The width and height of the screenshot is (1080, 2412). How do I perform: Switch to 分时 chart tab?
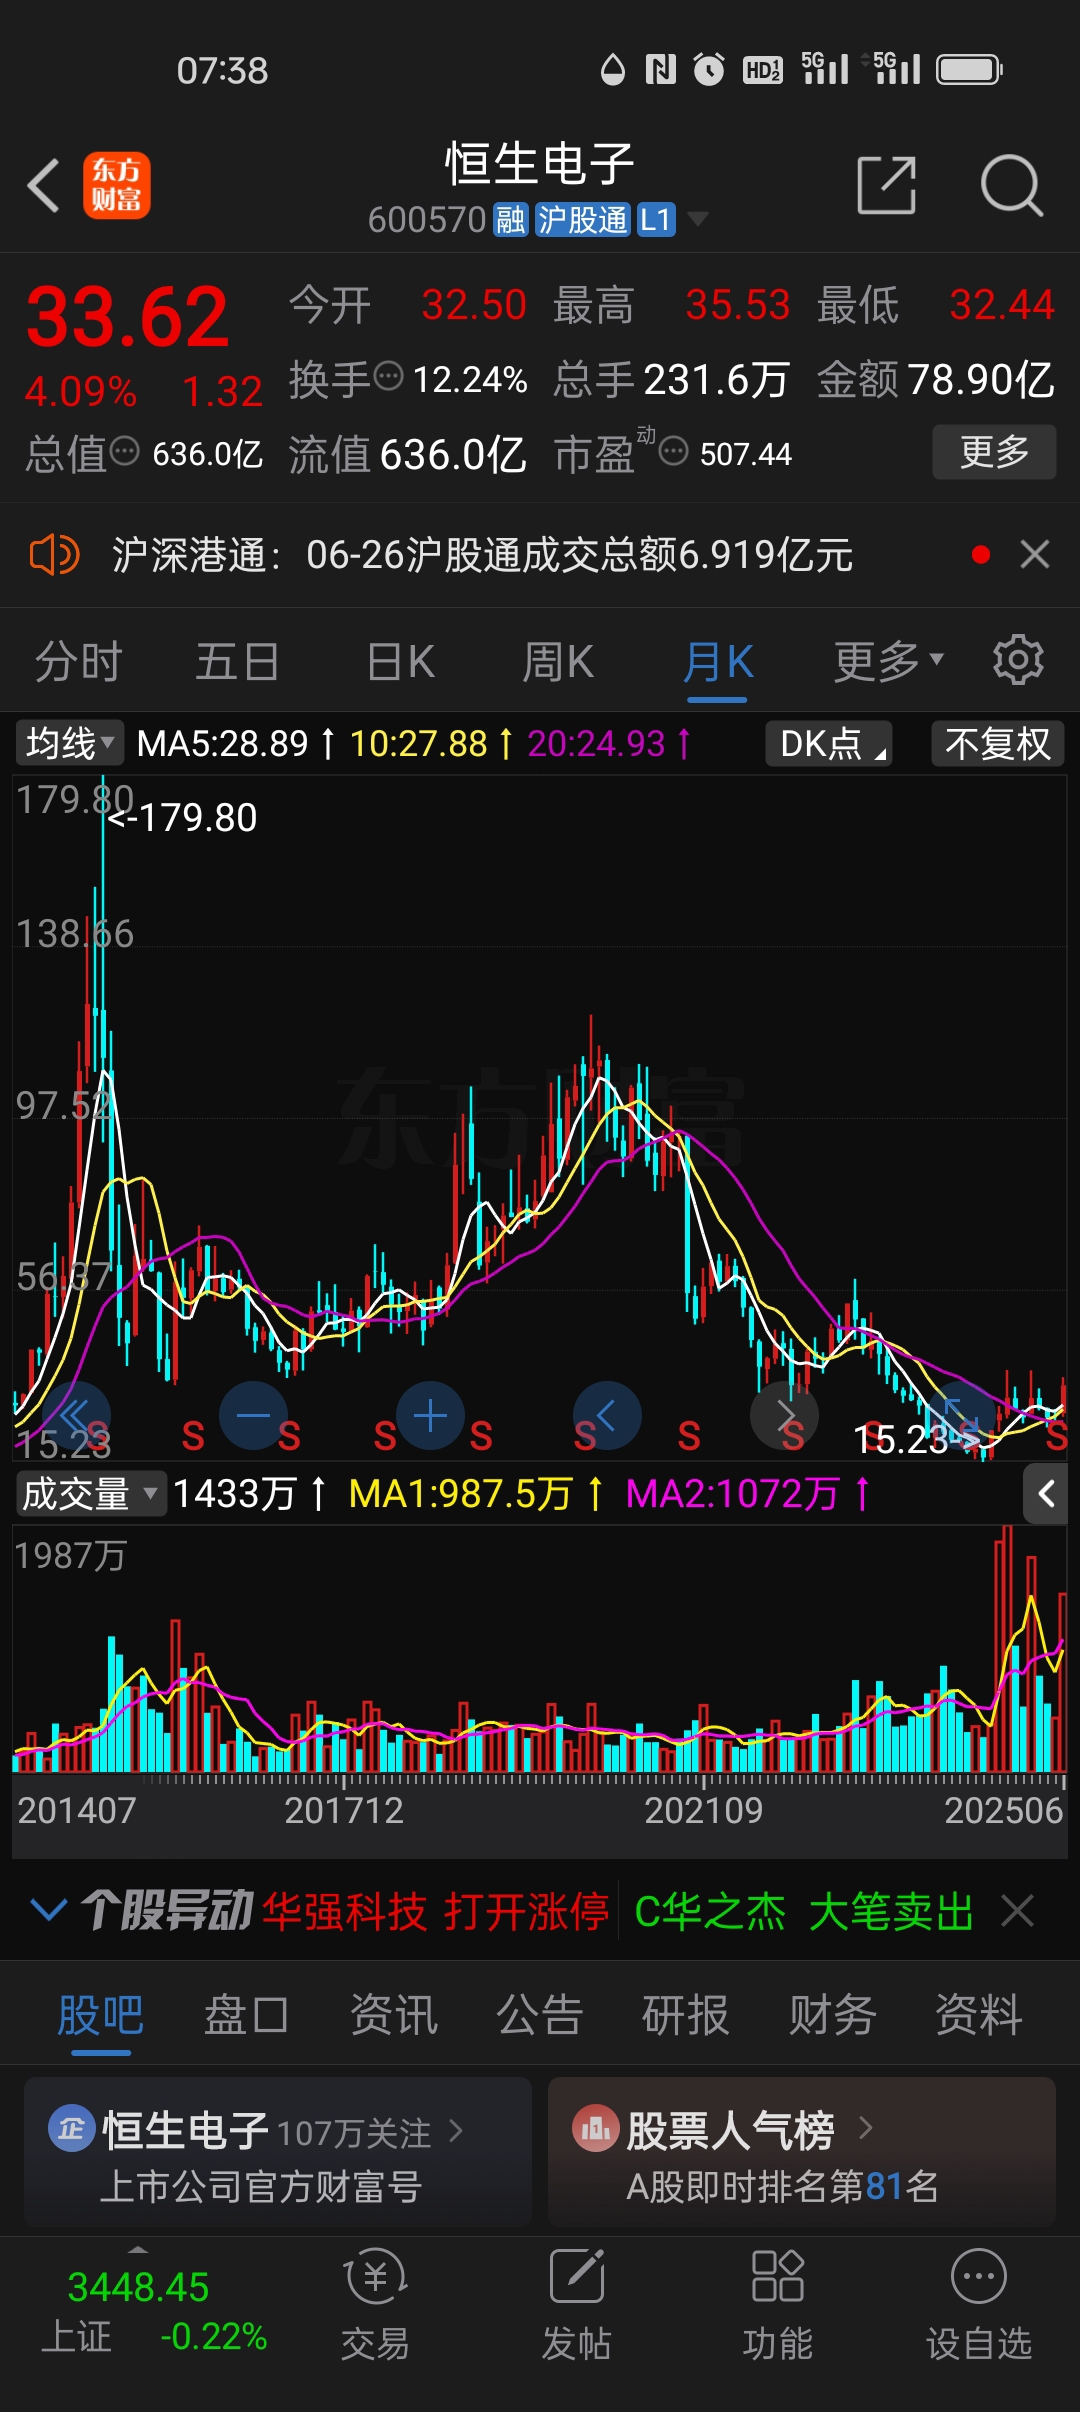(78, 661)
